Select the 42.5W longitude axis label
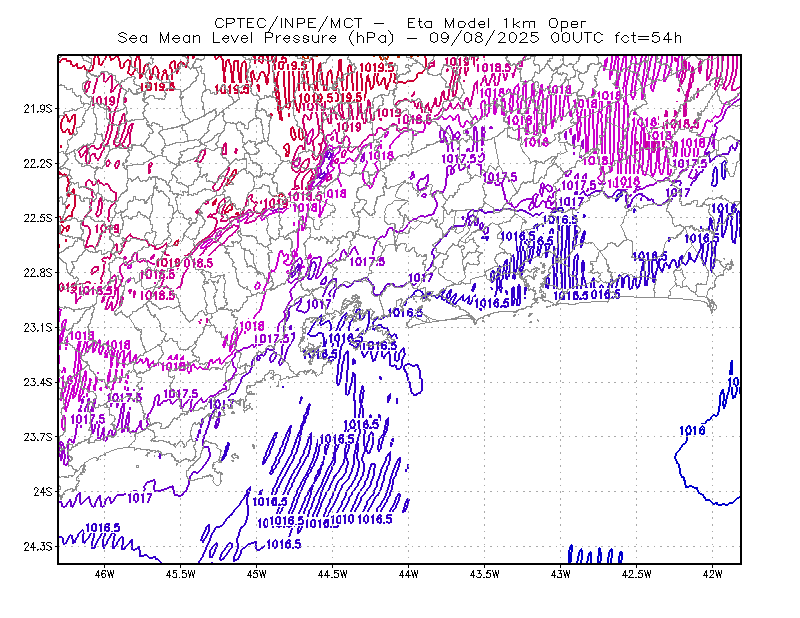 tap(637, 574)
